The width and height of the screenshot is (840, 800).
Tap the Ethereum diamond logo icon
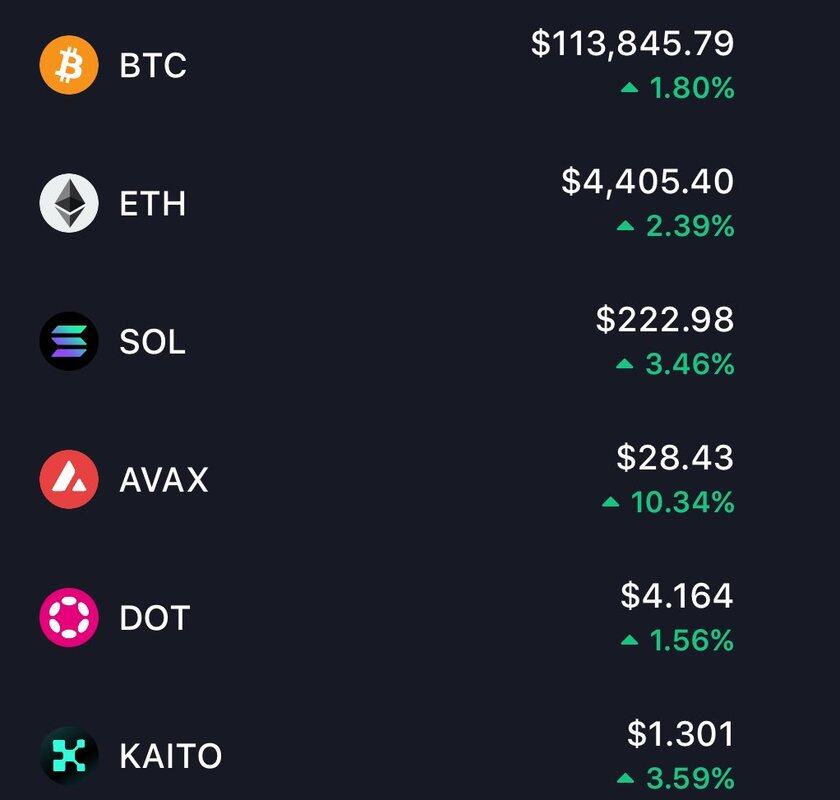(69, 203)
